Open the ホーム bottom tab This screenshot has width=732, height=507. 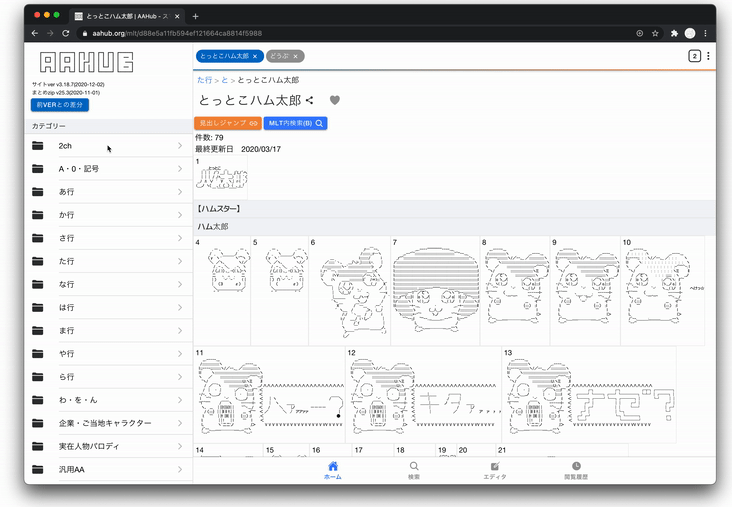pyautogui.click(x=333, y=470)
